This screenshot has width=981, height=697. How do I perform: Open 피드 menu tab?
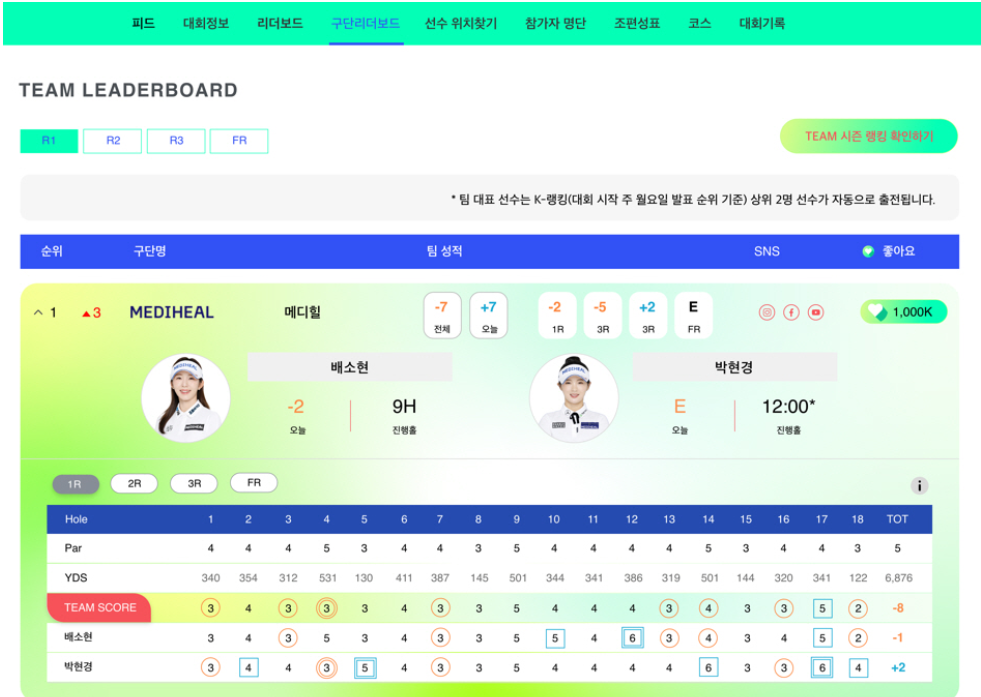click(143, 23)
